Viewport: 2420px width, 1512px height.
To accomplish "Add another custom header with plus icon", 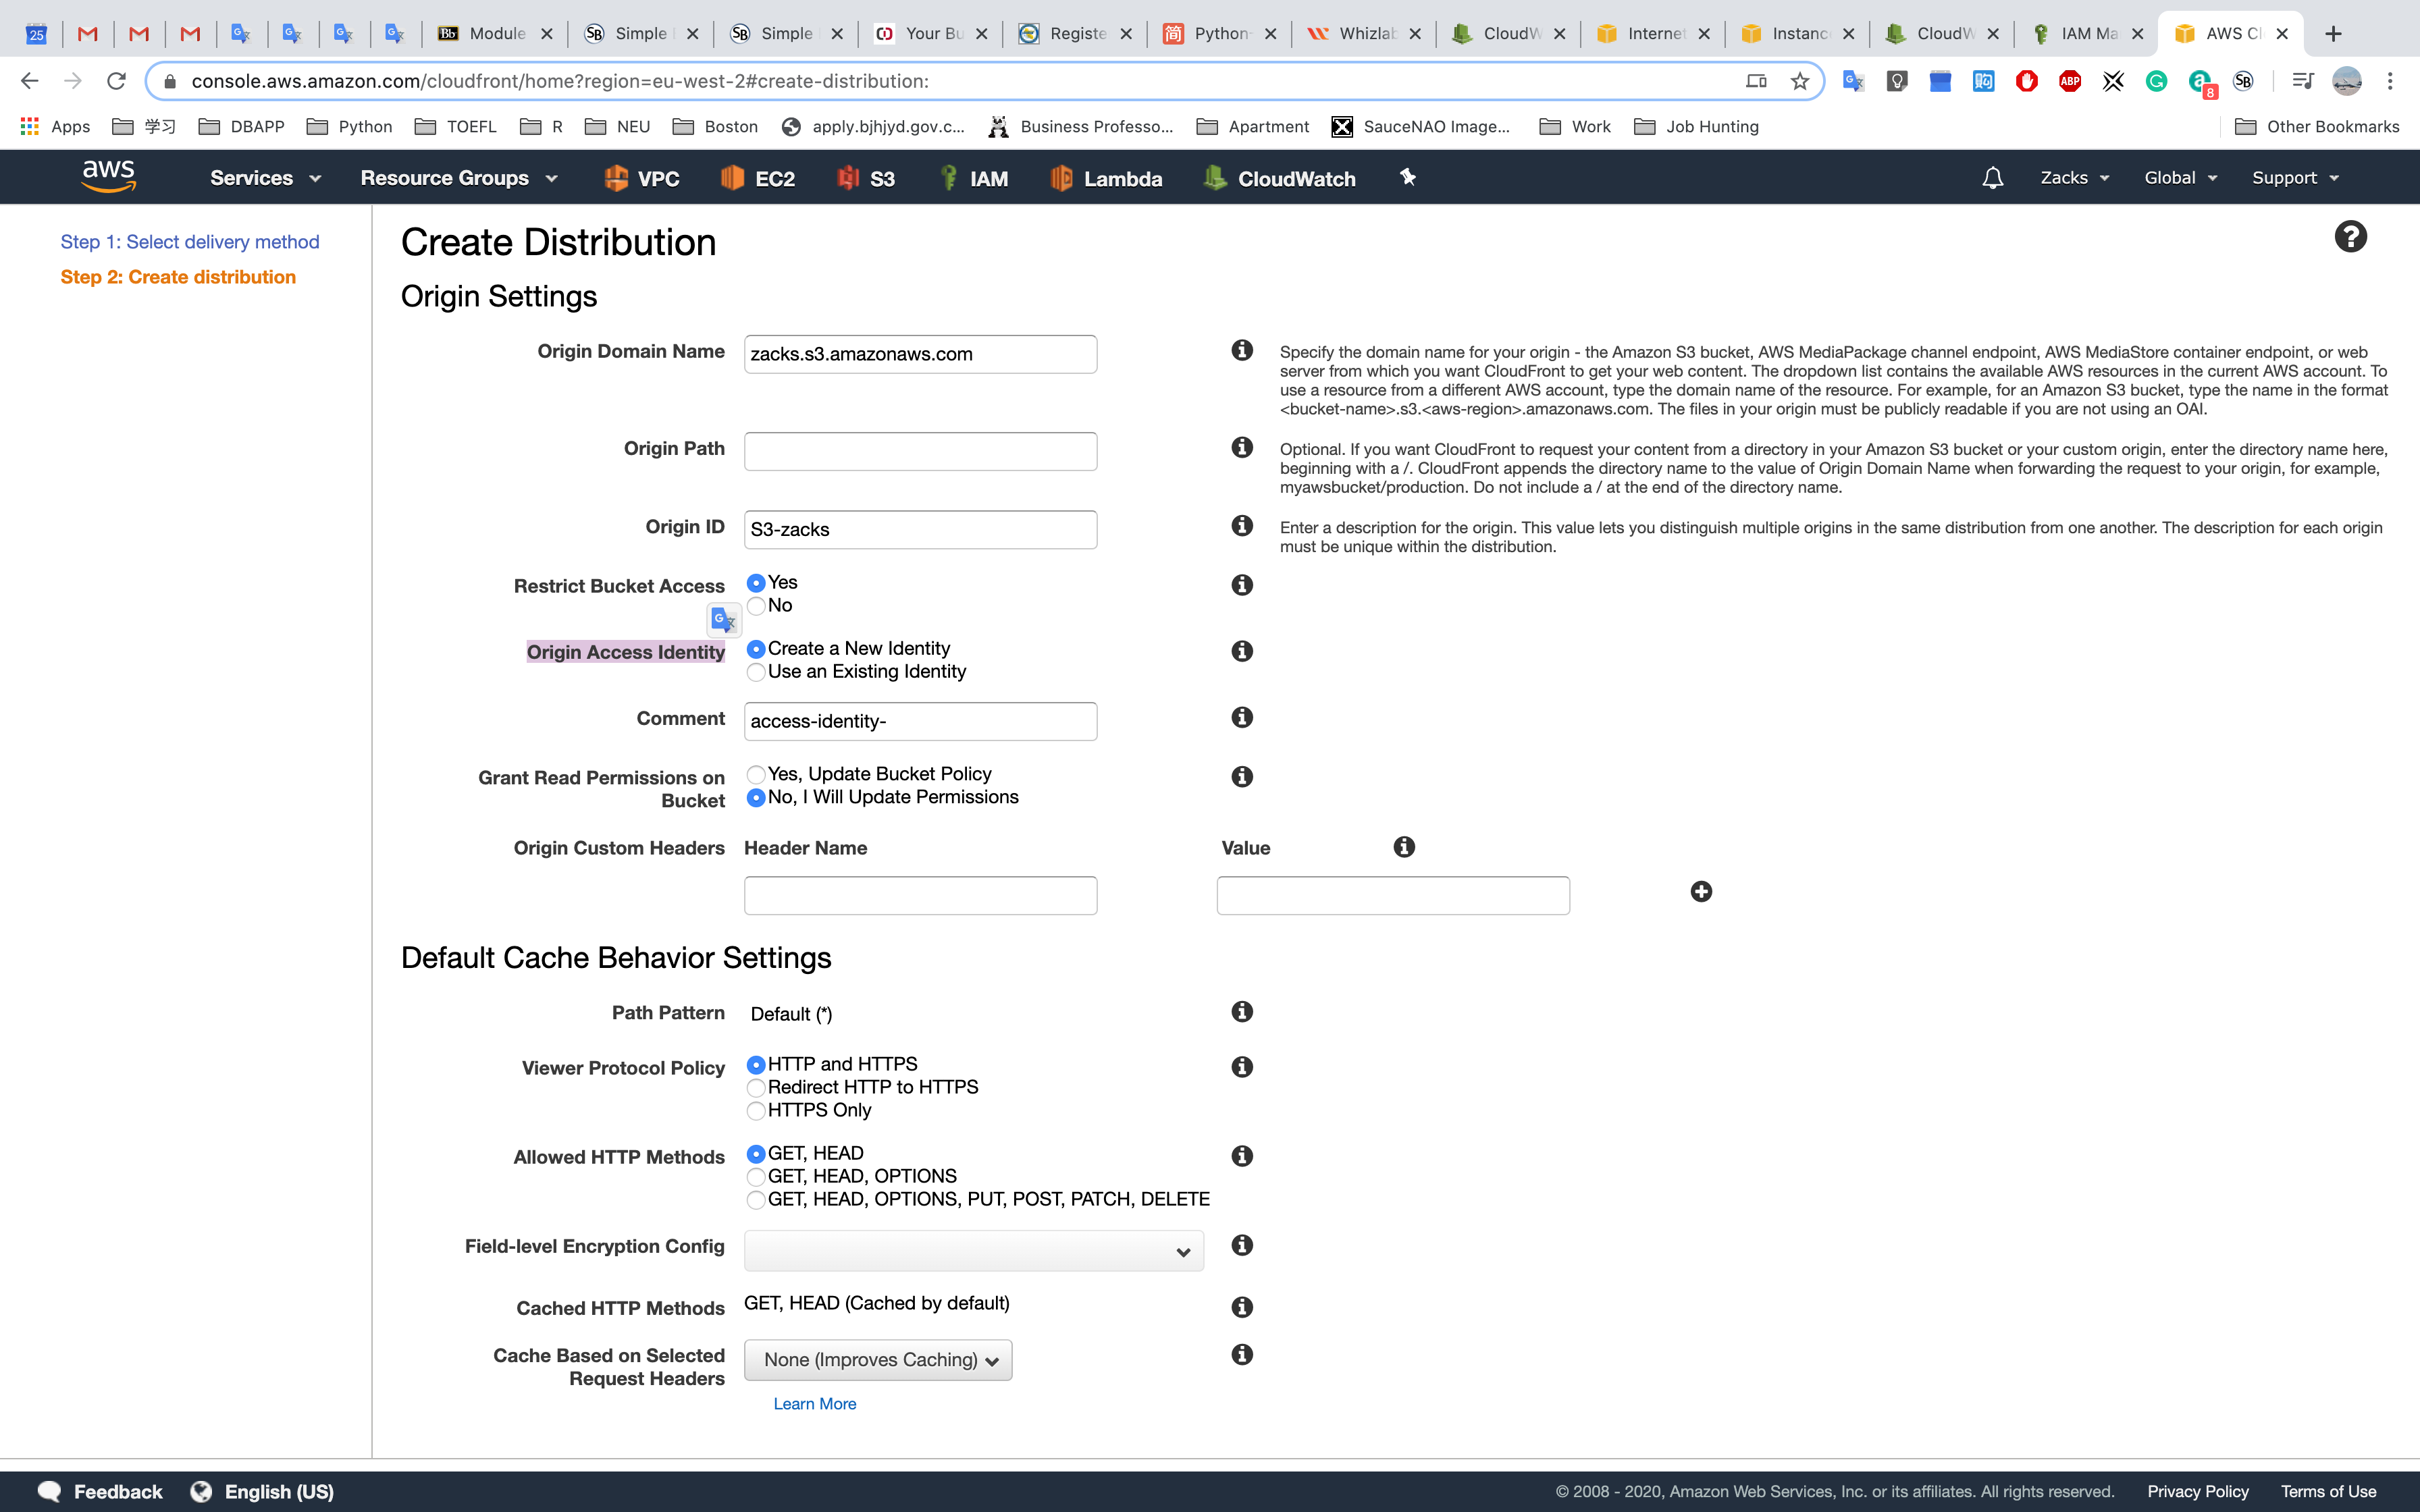I will [1701, 891].
